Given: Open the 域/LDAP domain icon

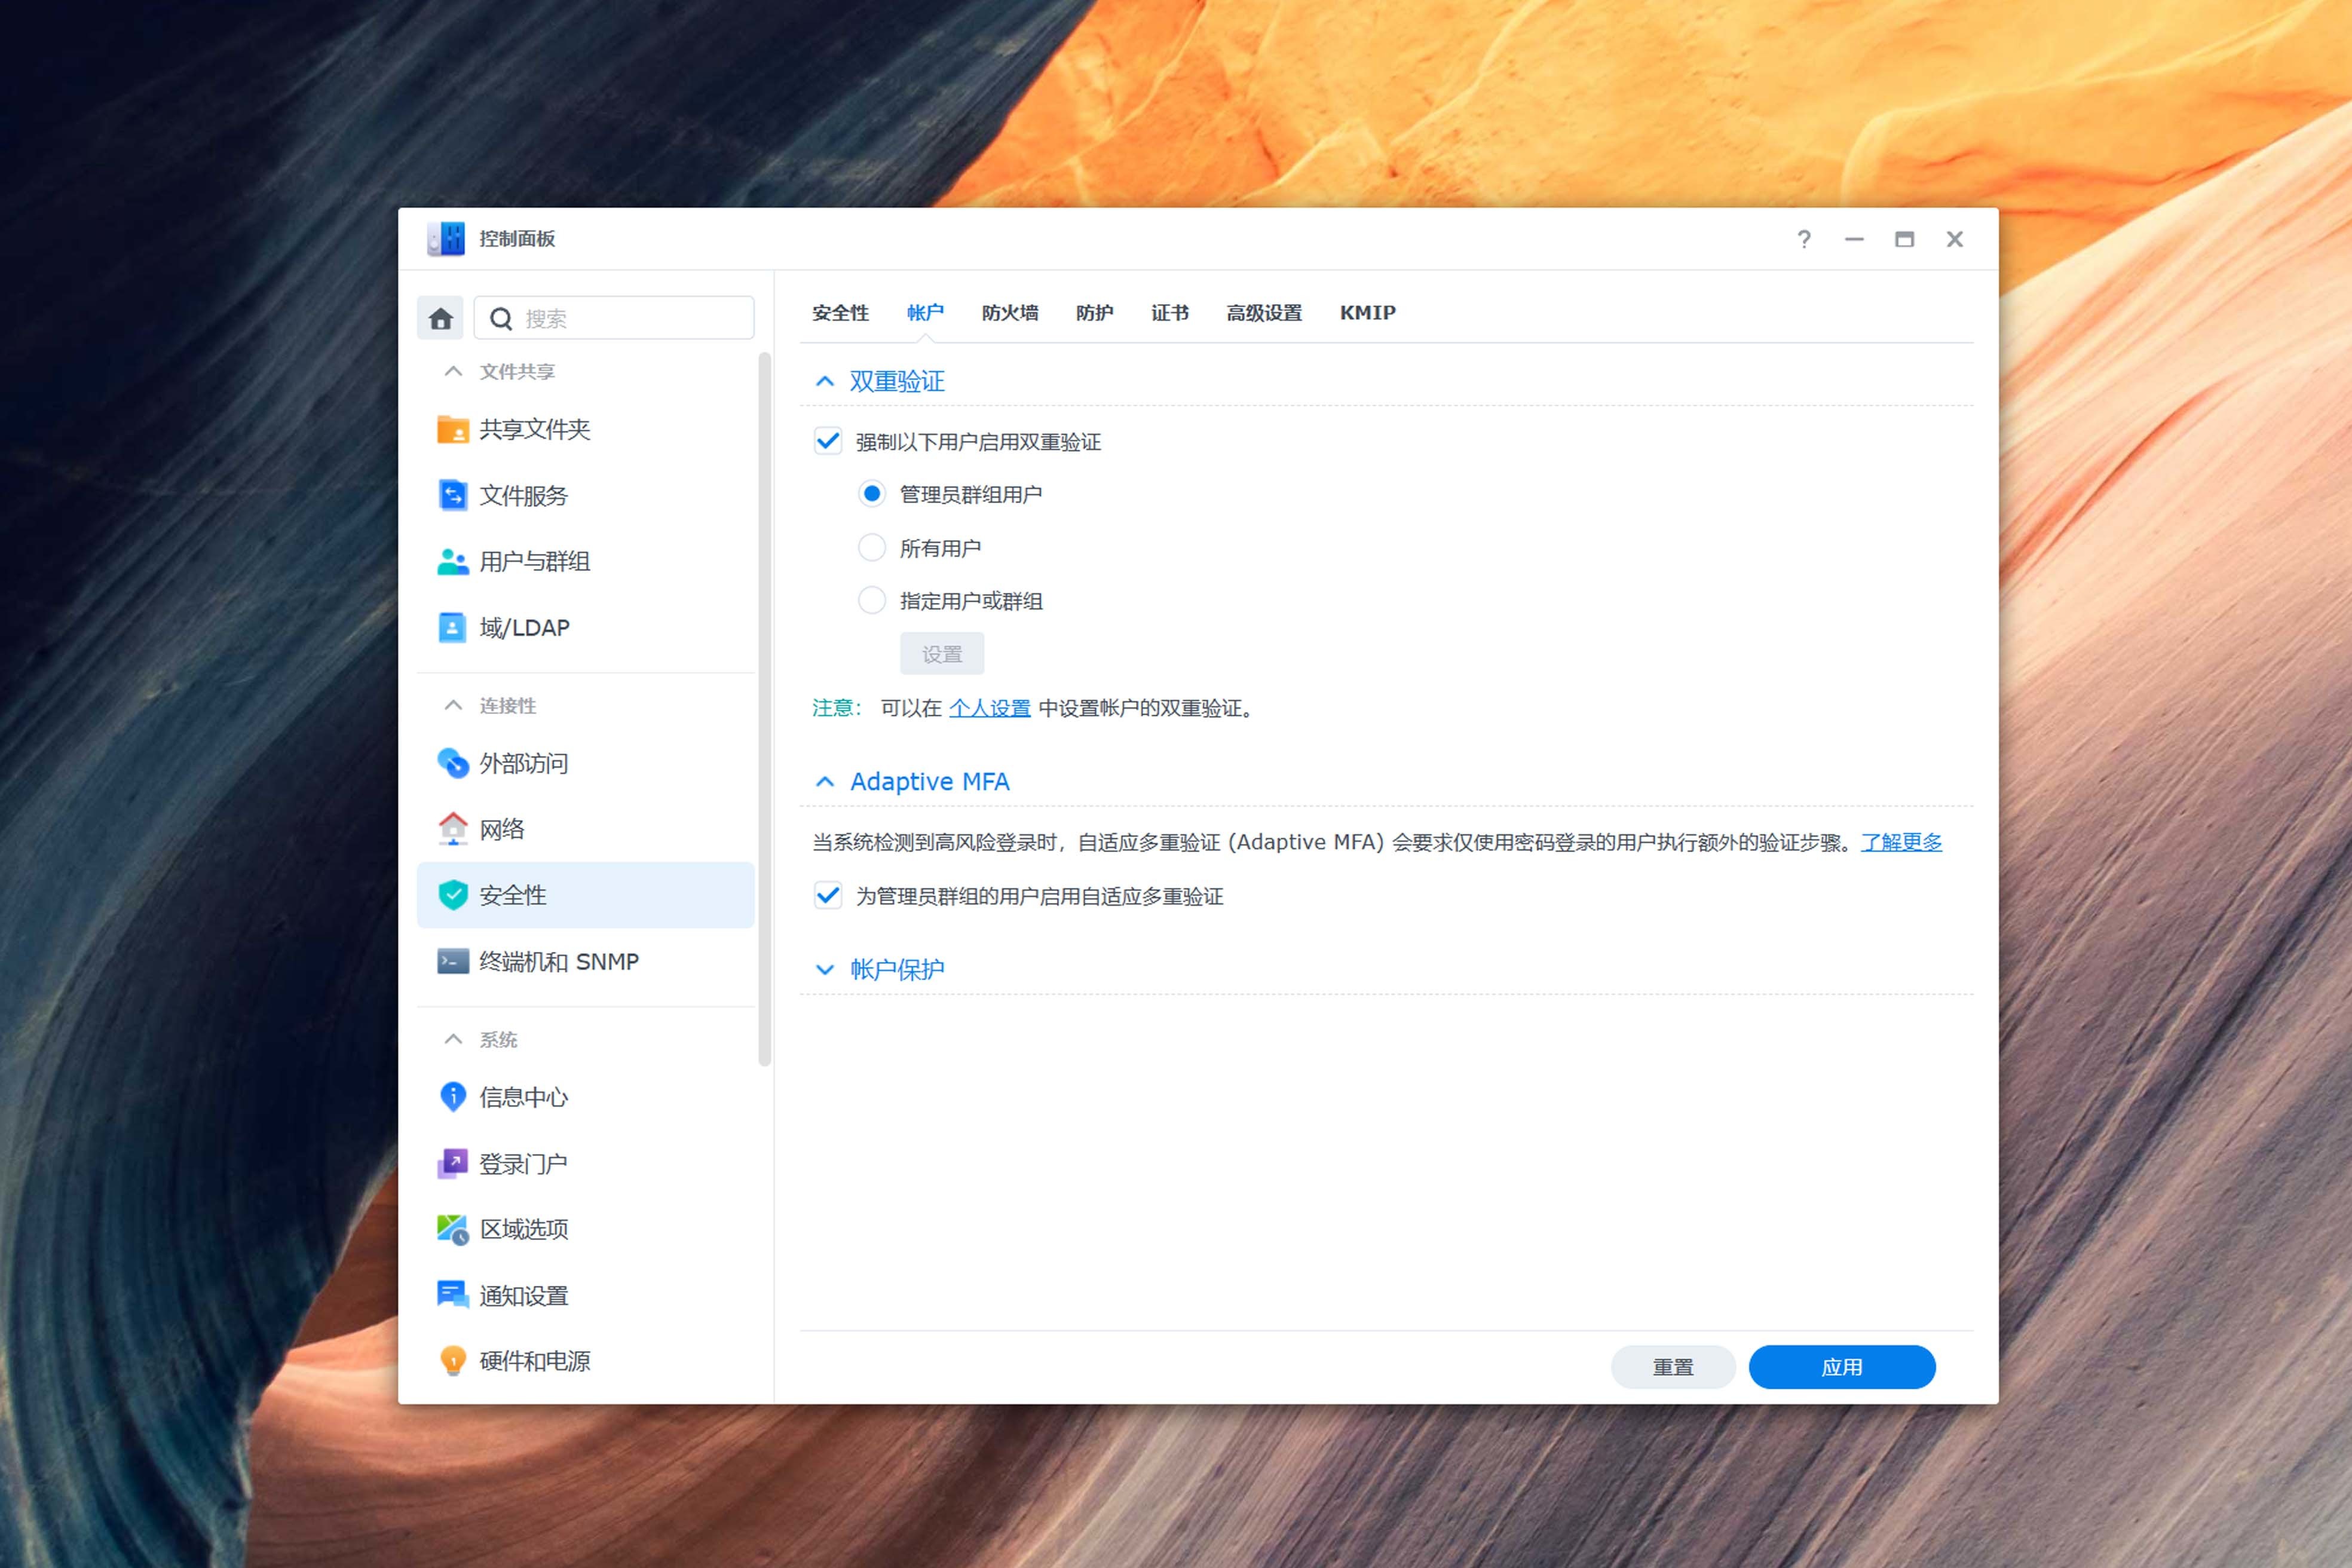Looking at the screenshot, I should (x=453, y=628).
